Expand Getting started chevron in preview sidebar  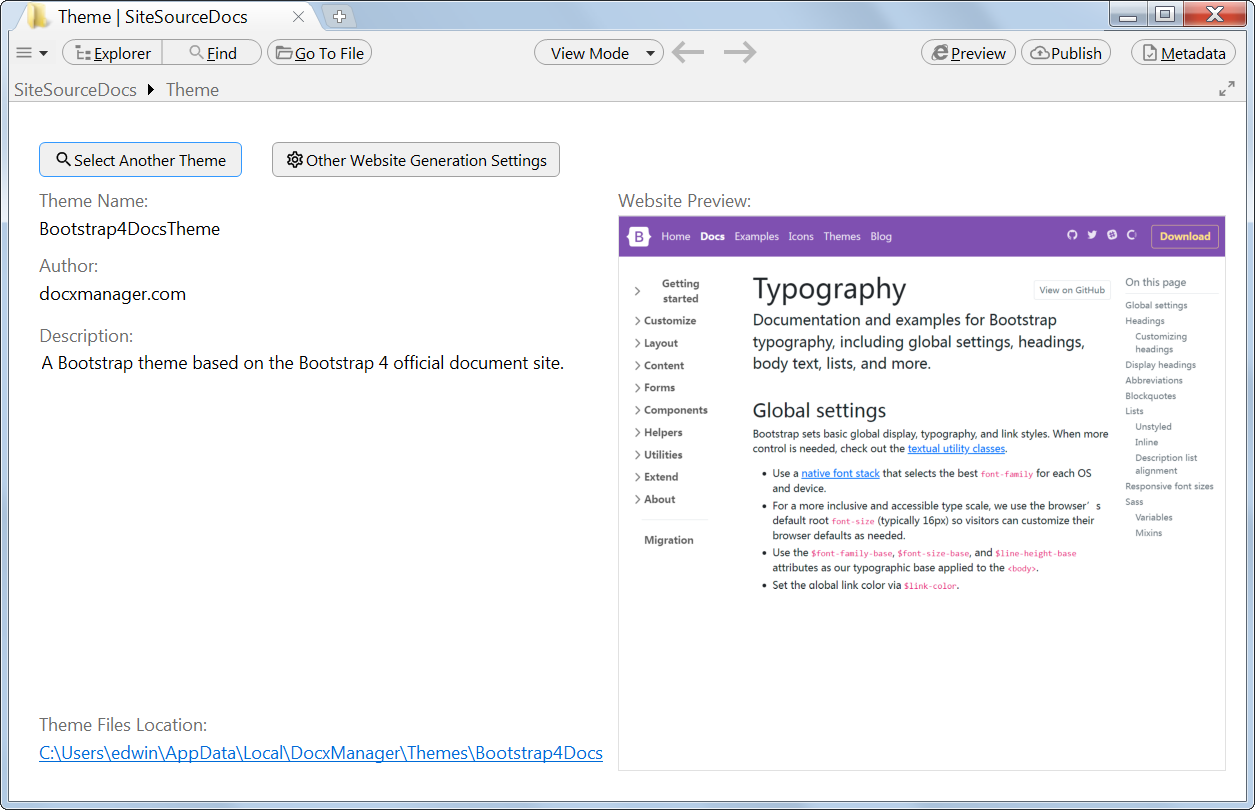[x=638, y=291]
